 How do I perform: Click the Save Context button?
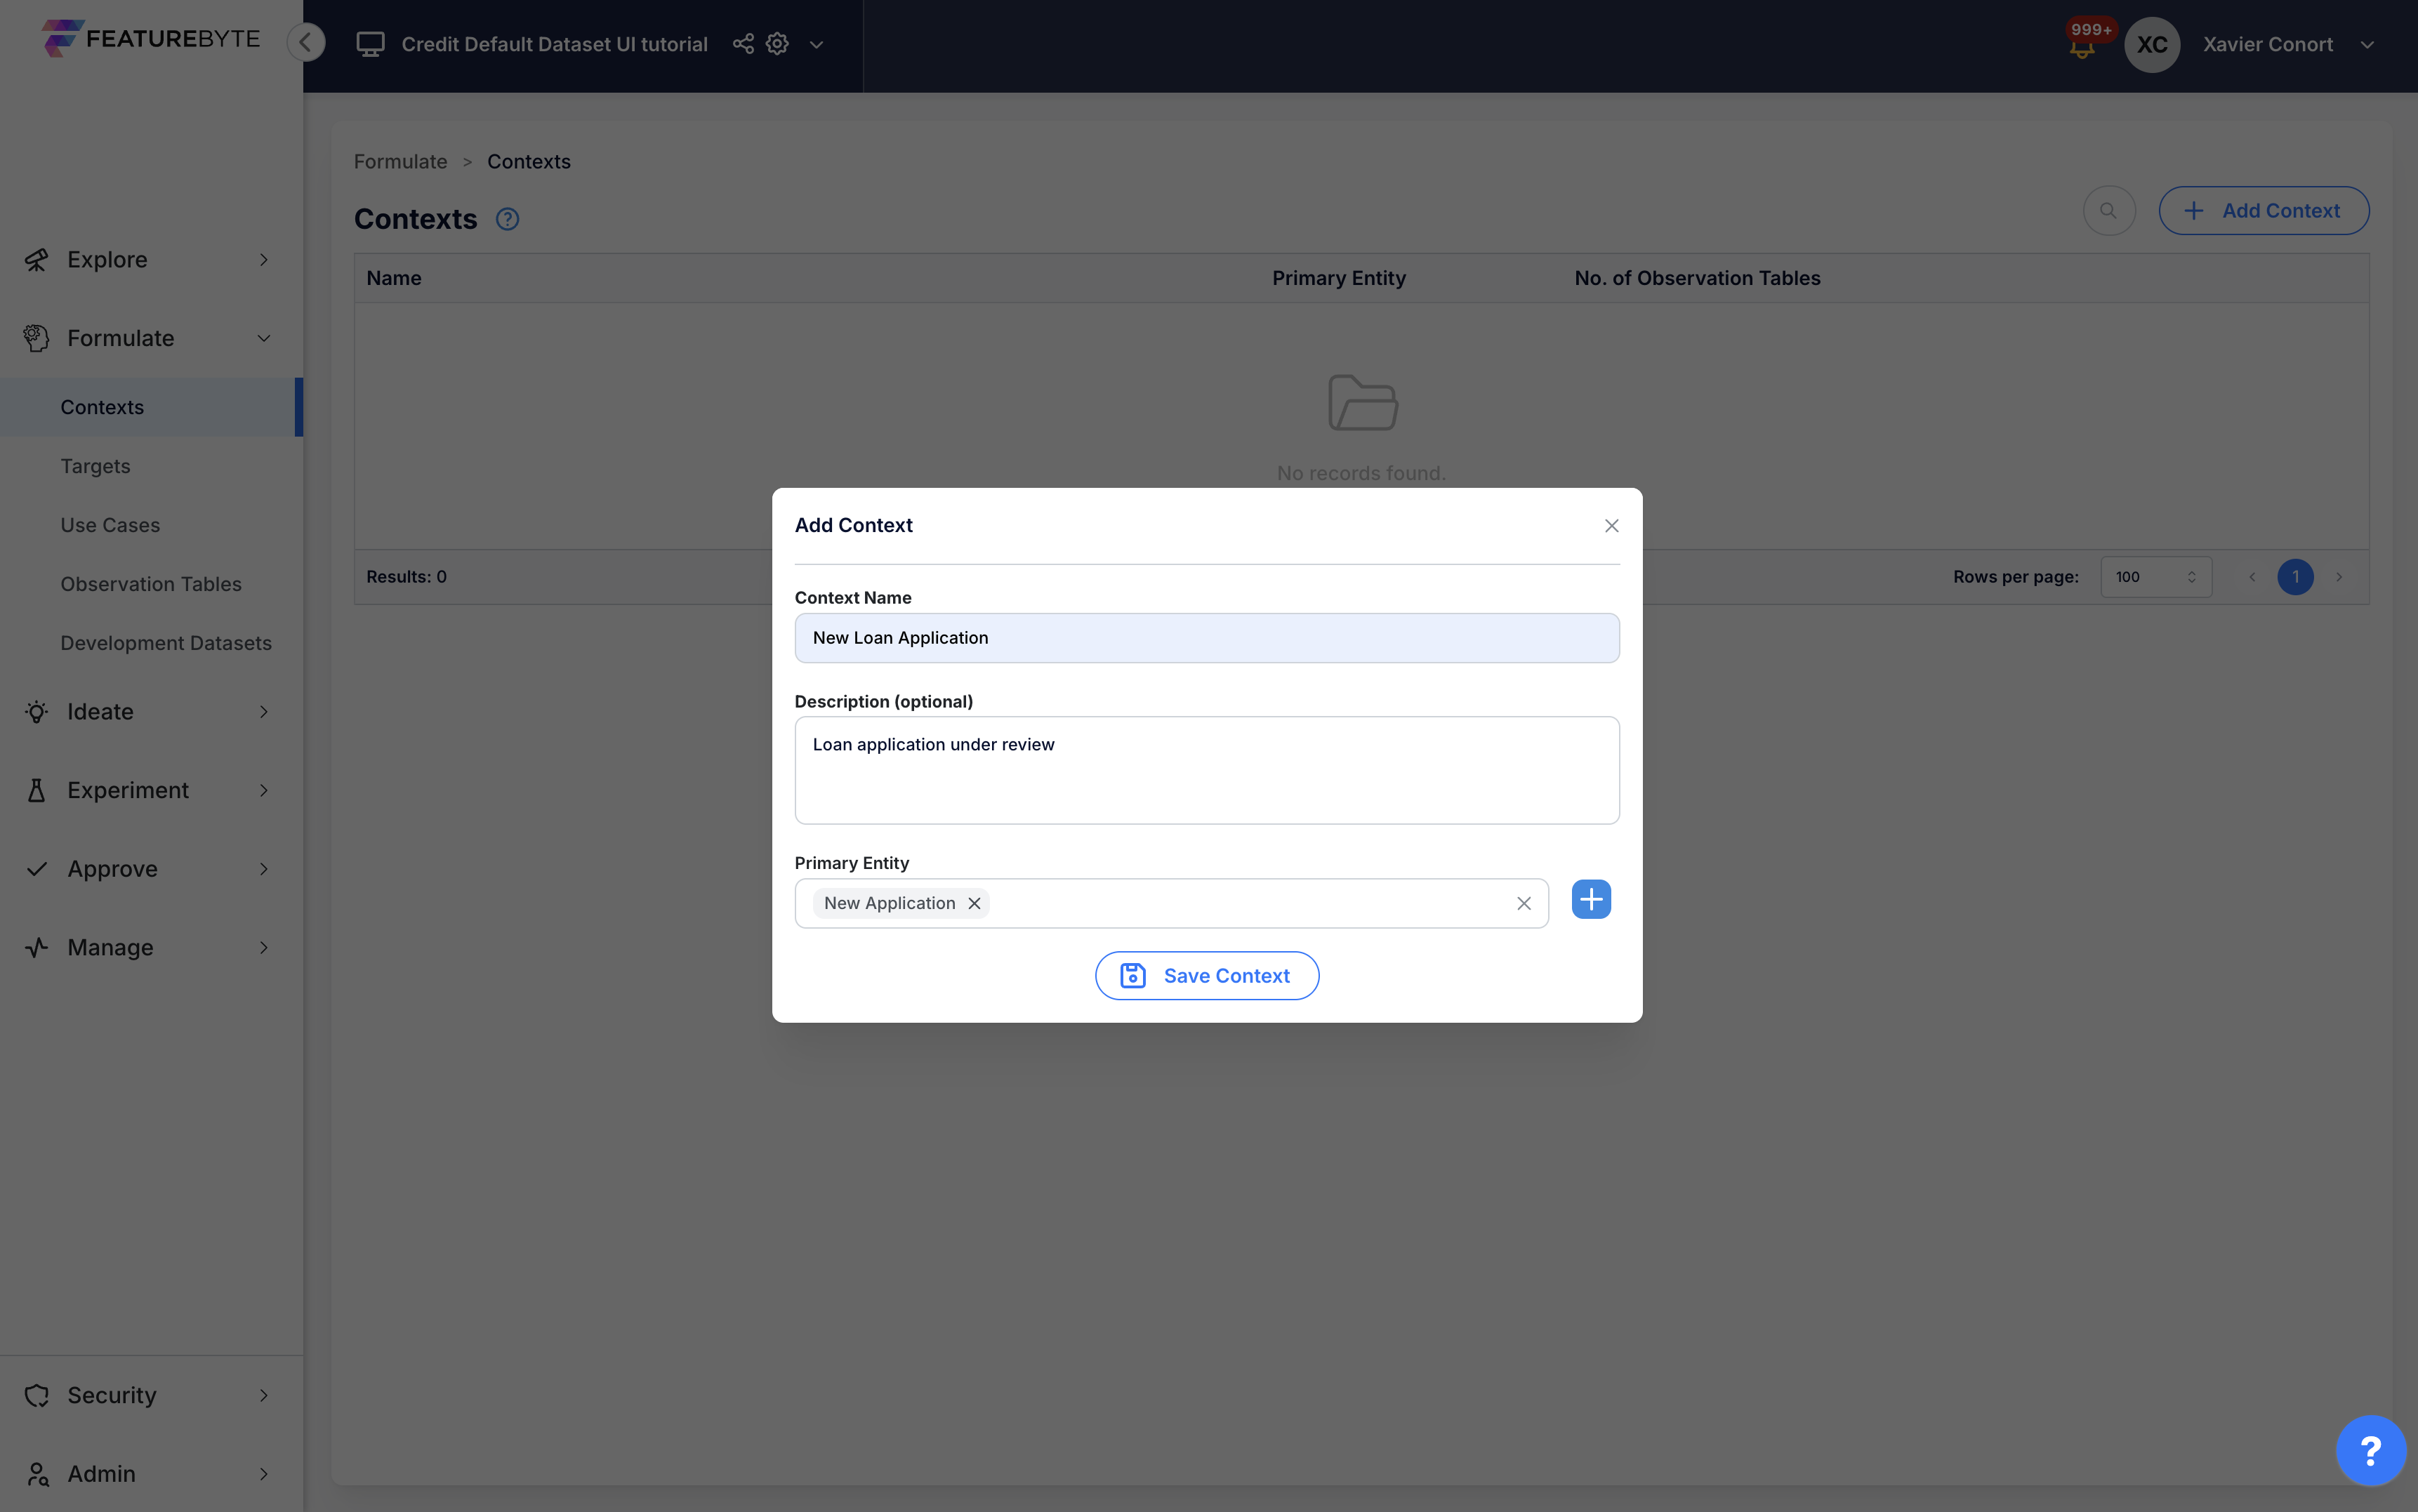pos(1206,975)
